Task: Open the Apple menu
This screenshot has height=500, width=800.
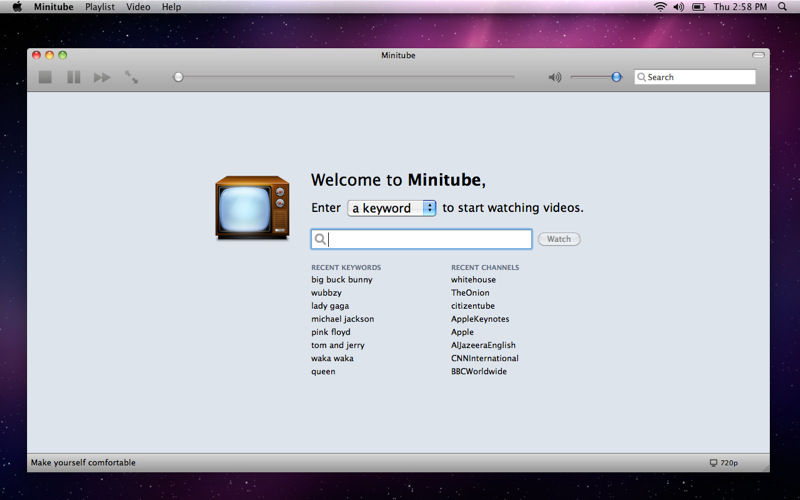Action: pos(17,7)
